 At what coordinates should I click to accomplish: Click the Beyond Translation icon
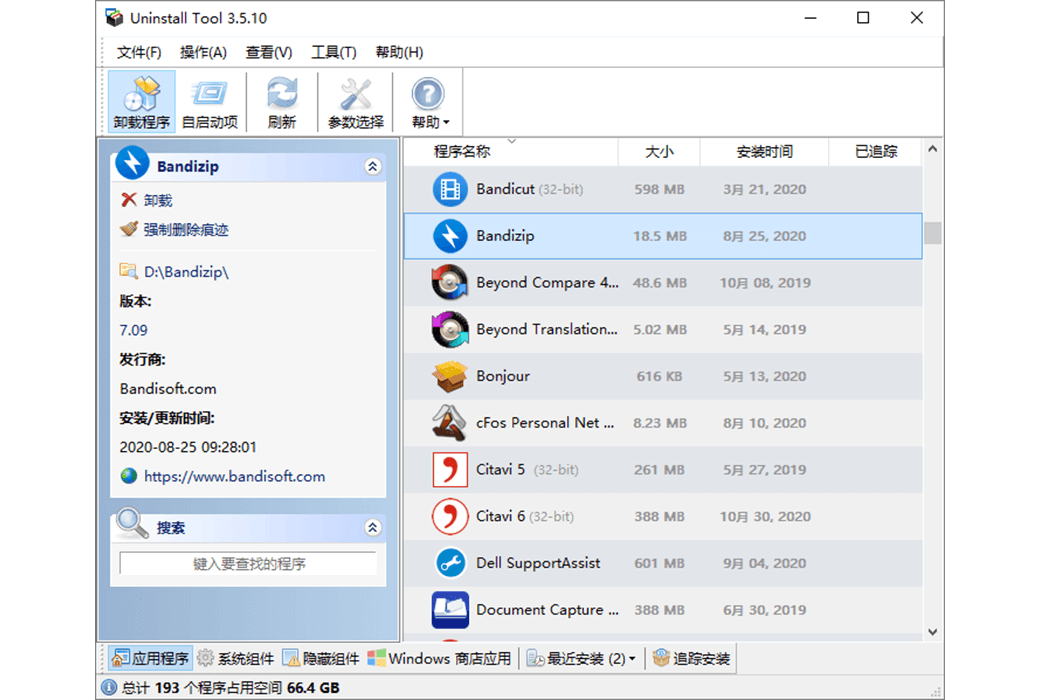click(x=450, y=330)
